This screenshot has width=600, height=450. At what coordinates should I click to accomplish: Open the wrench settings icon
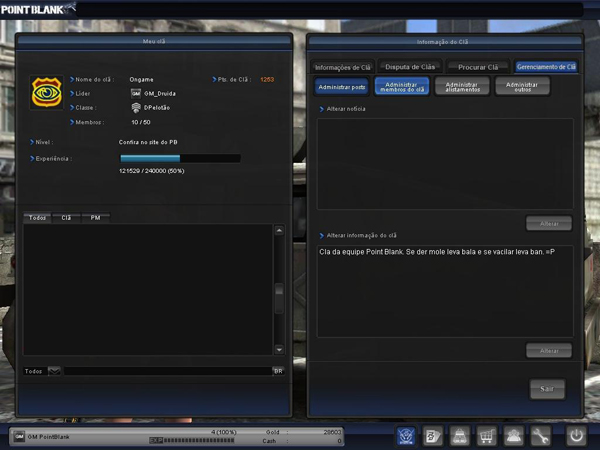click(x=540, y=435)
